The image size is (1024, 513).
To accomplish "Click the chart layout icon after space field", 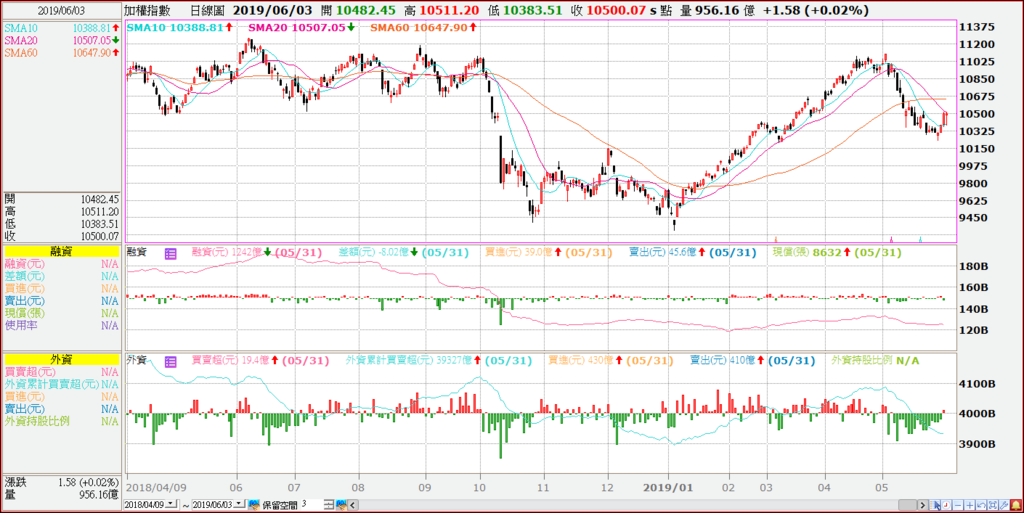I will pos(328,505).
